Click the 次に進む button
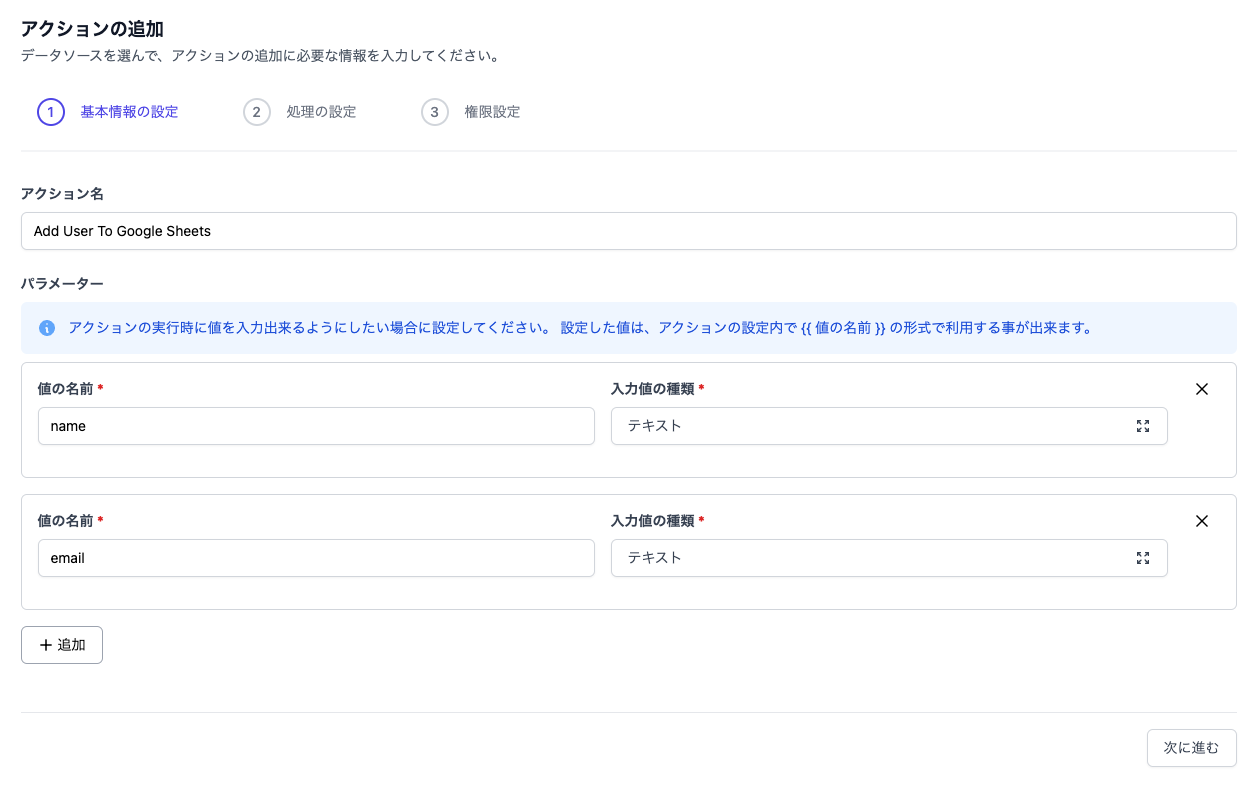The height and width of the screenshot is (797, 1255). (x=1191, y=748)
